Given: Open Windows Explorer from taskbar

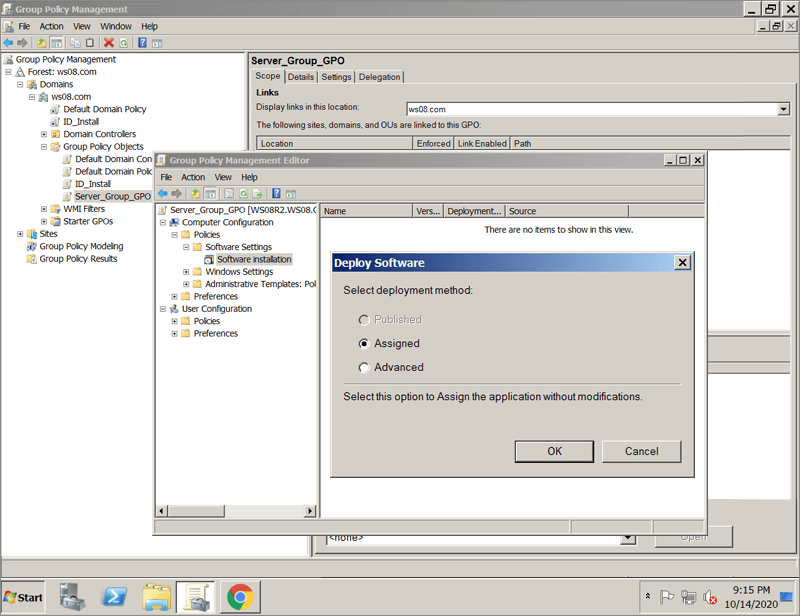Looking at the screenshot, I should pyautogui.click(x=157, y=597).
